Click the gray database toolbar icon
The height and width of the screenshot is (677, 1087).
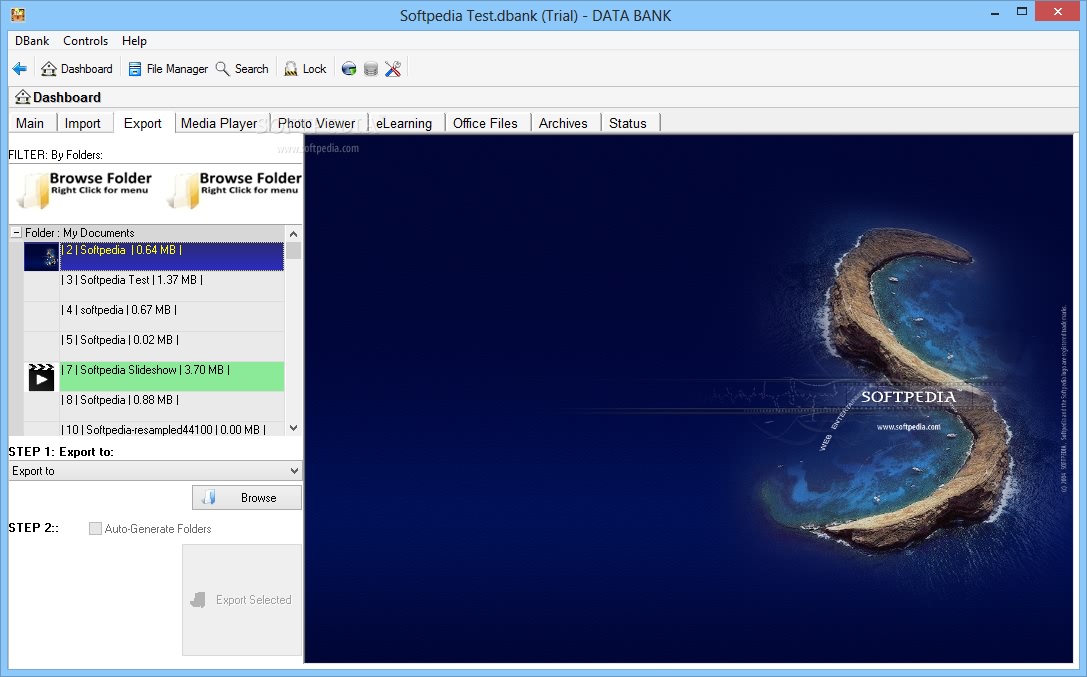(371, 69)
